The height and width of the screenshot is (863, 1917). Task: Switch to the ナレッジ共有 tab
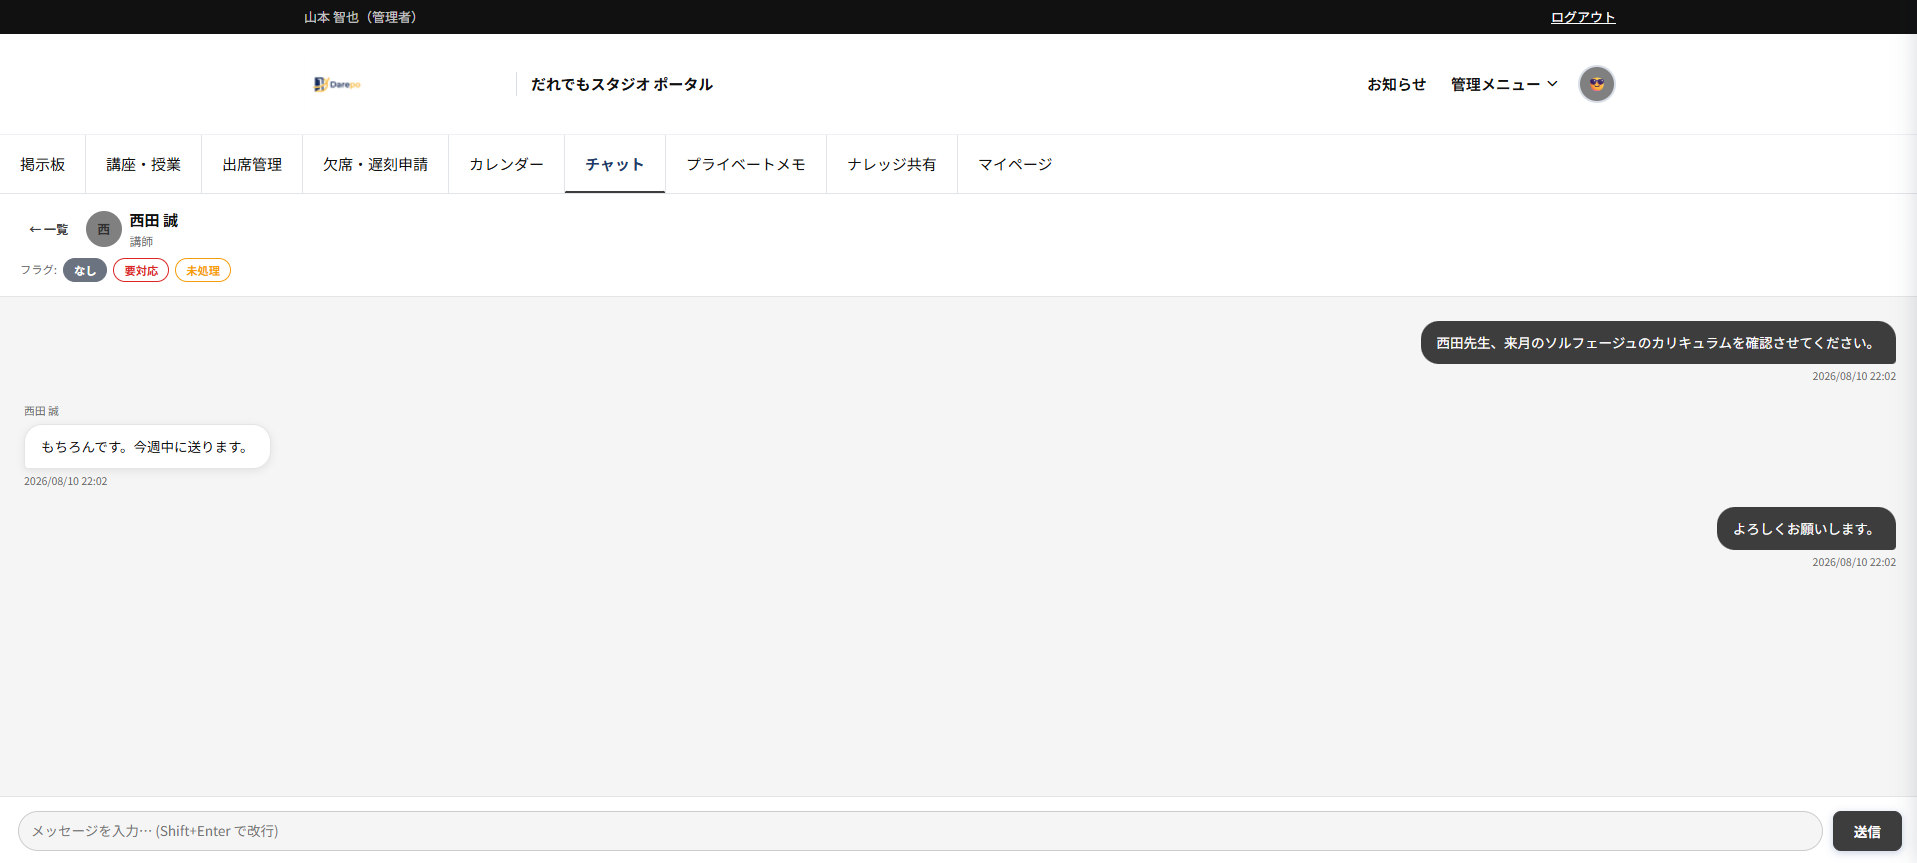click(892, 164)
